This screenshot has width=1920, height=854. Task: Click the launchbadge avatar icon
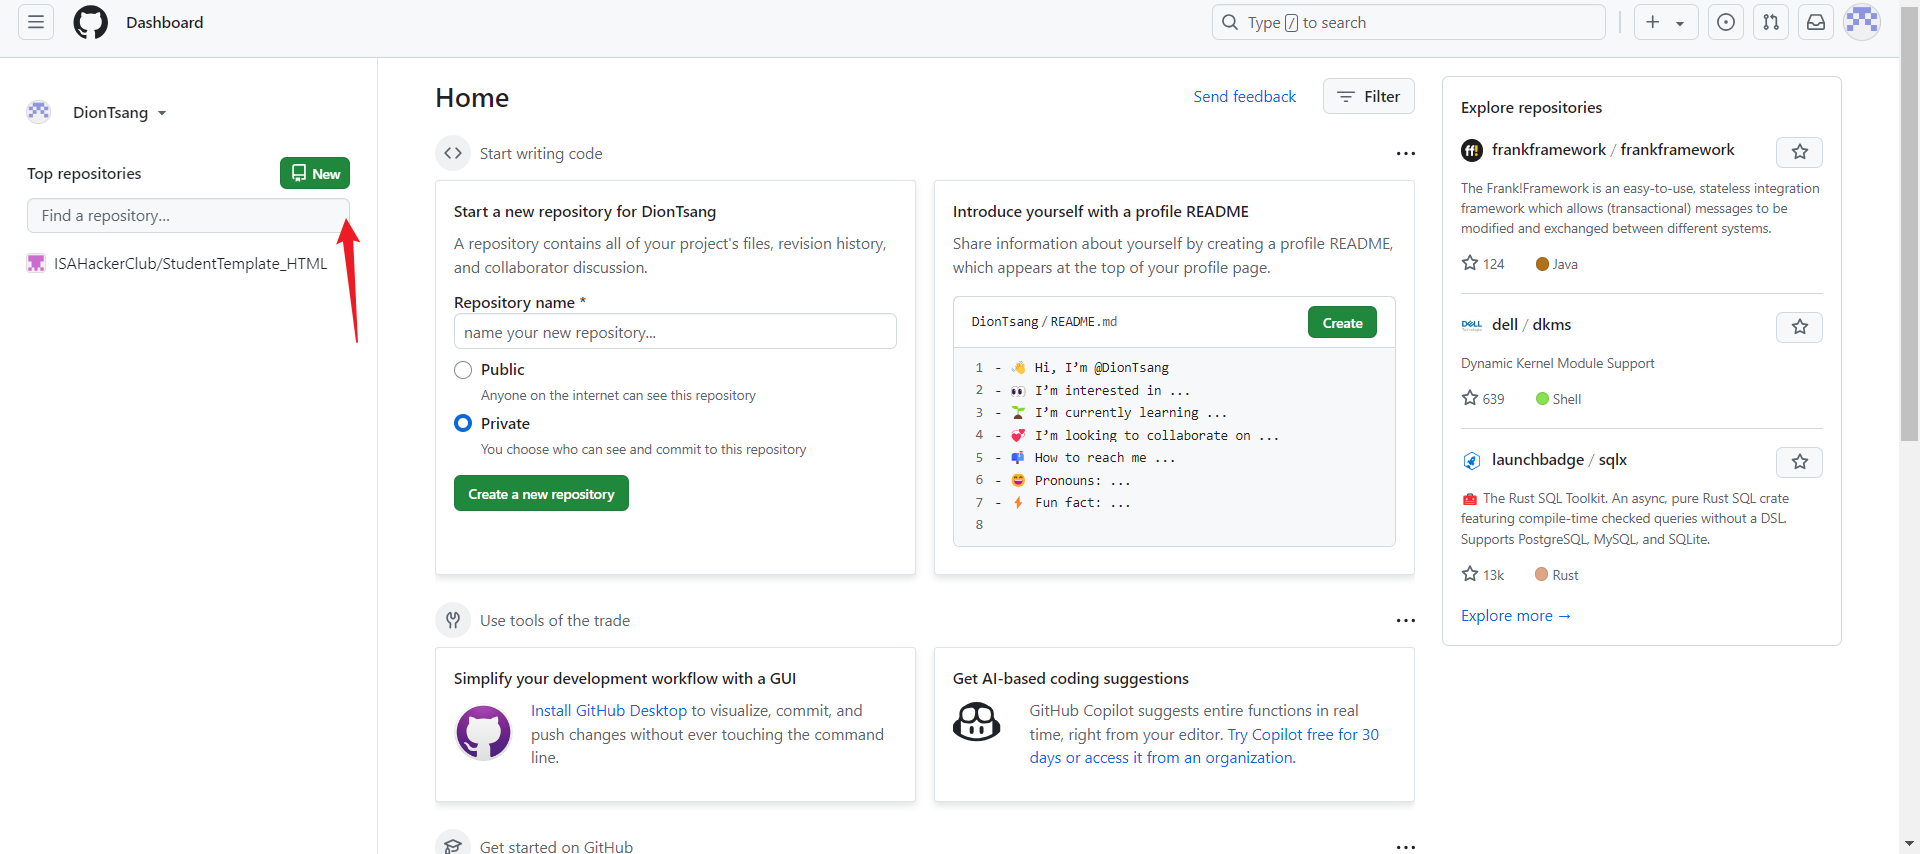tap(1472, 460)
